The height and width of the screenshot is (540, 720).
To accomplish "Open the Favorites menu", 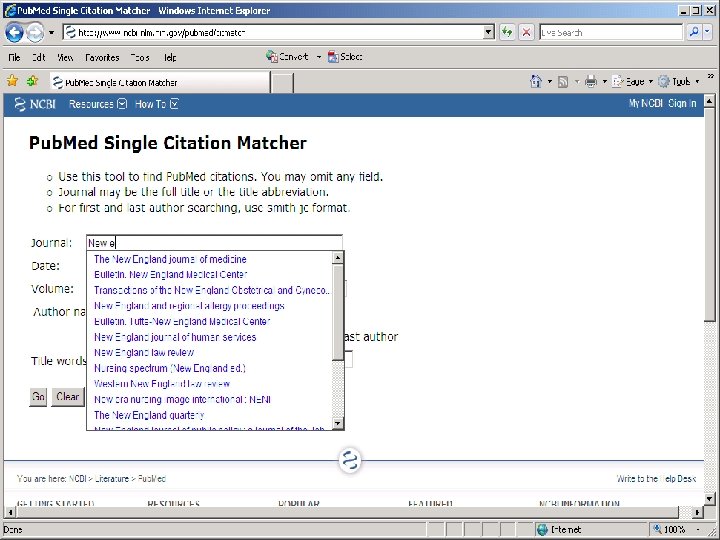I will (102, 57).
